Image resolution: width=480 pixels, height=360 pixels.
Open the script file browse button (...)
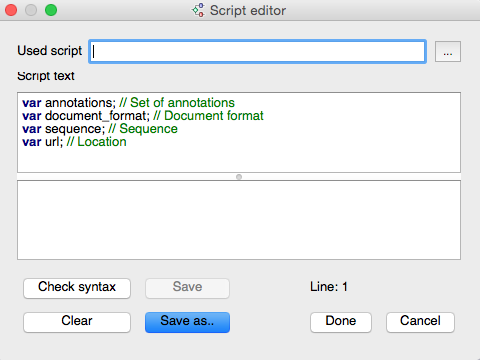point(448,52)
